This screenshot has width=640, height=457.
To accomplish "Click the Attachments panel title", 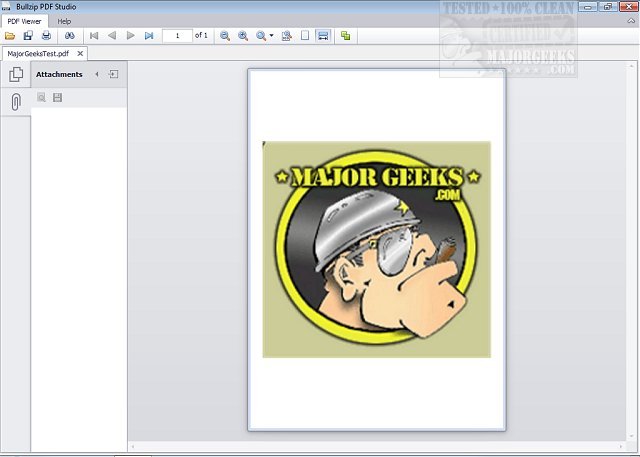I will coord(59,74).
